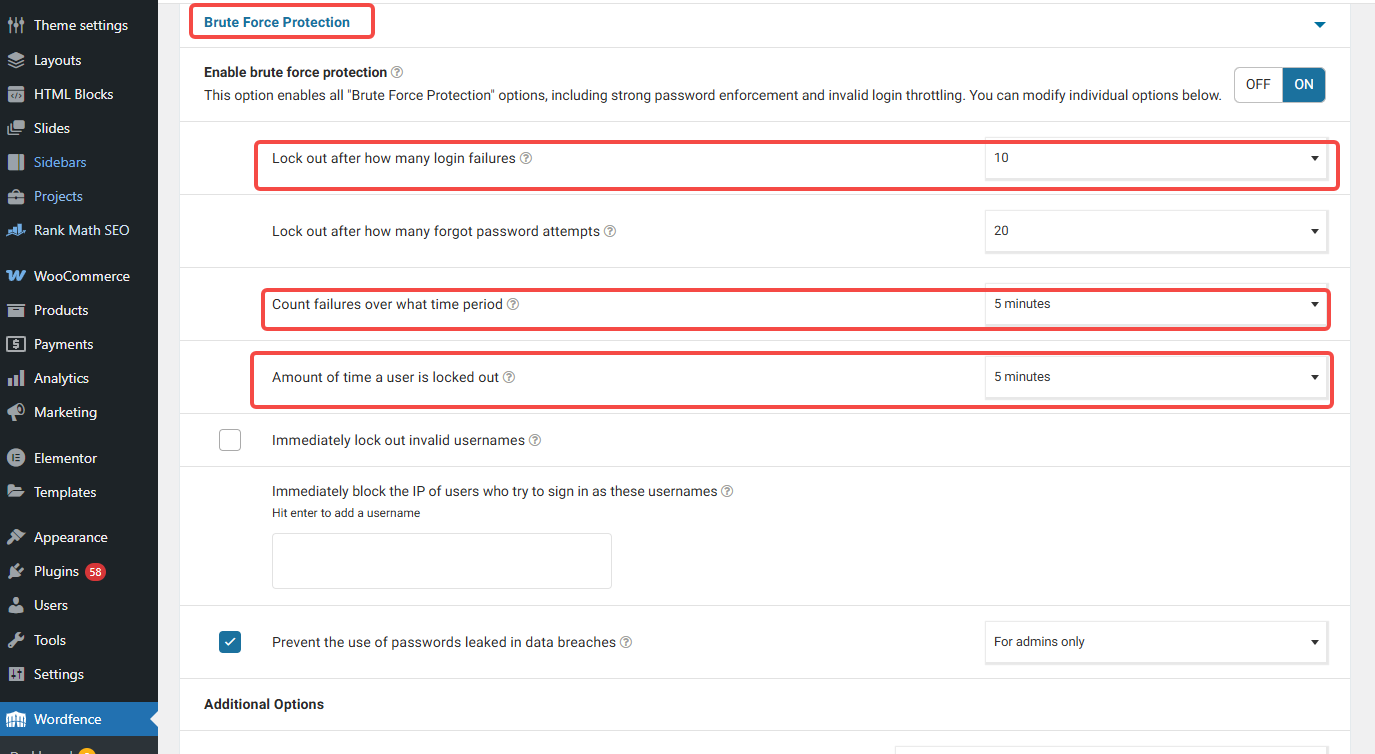Click the Plugins plug icon
Image resolution: width=1375 pixels, height=754 pixels.
(x=16, y=571)
